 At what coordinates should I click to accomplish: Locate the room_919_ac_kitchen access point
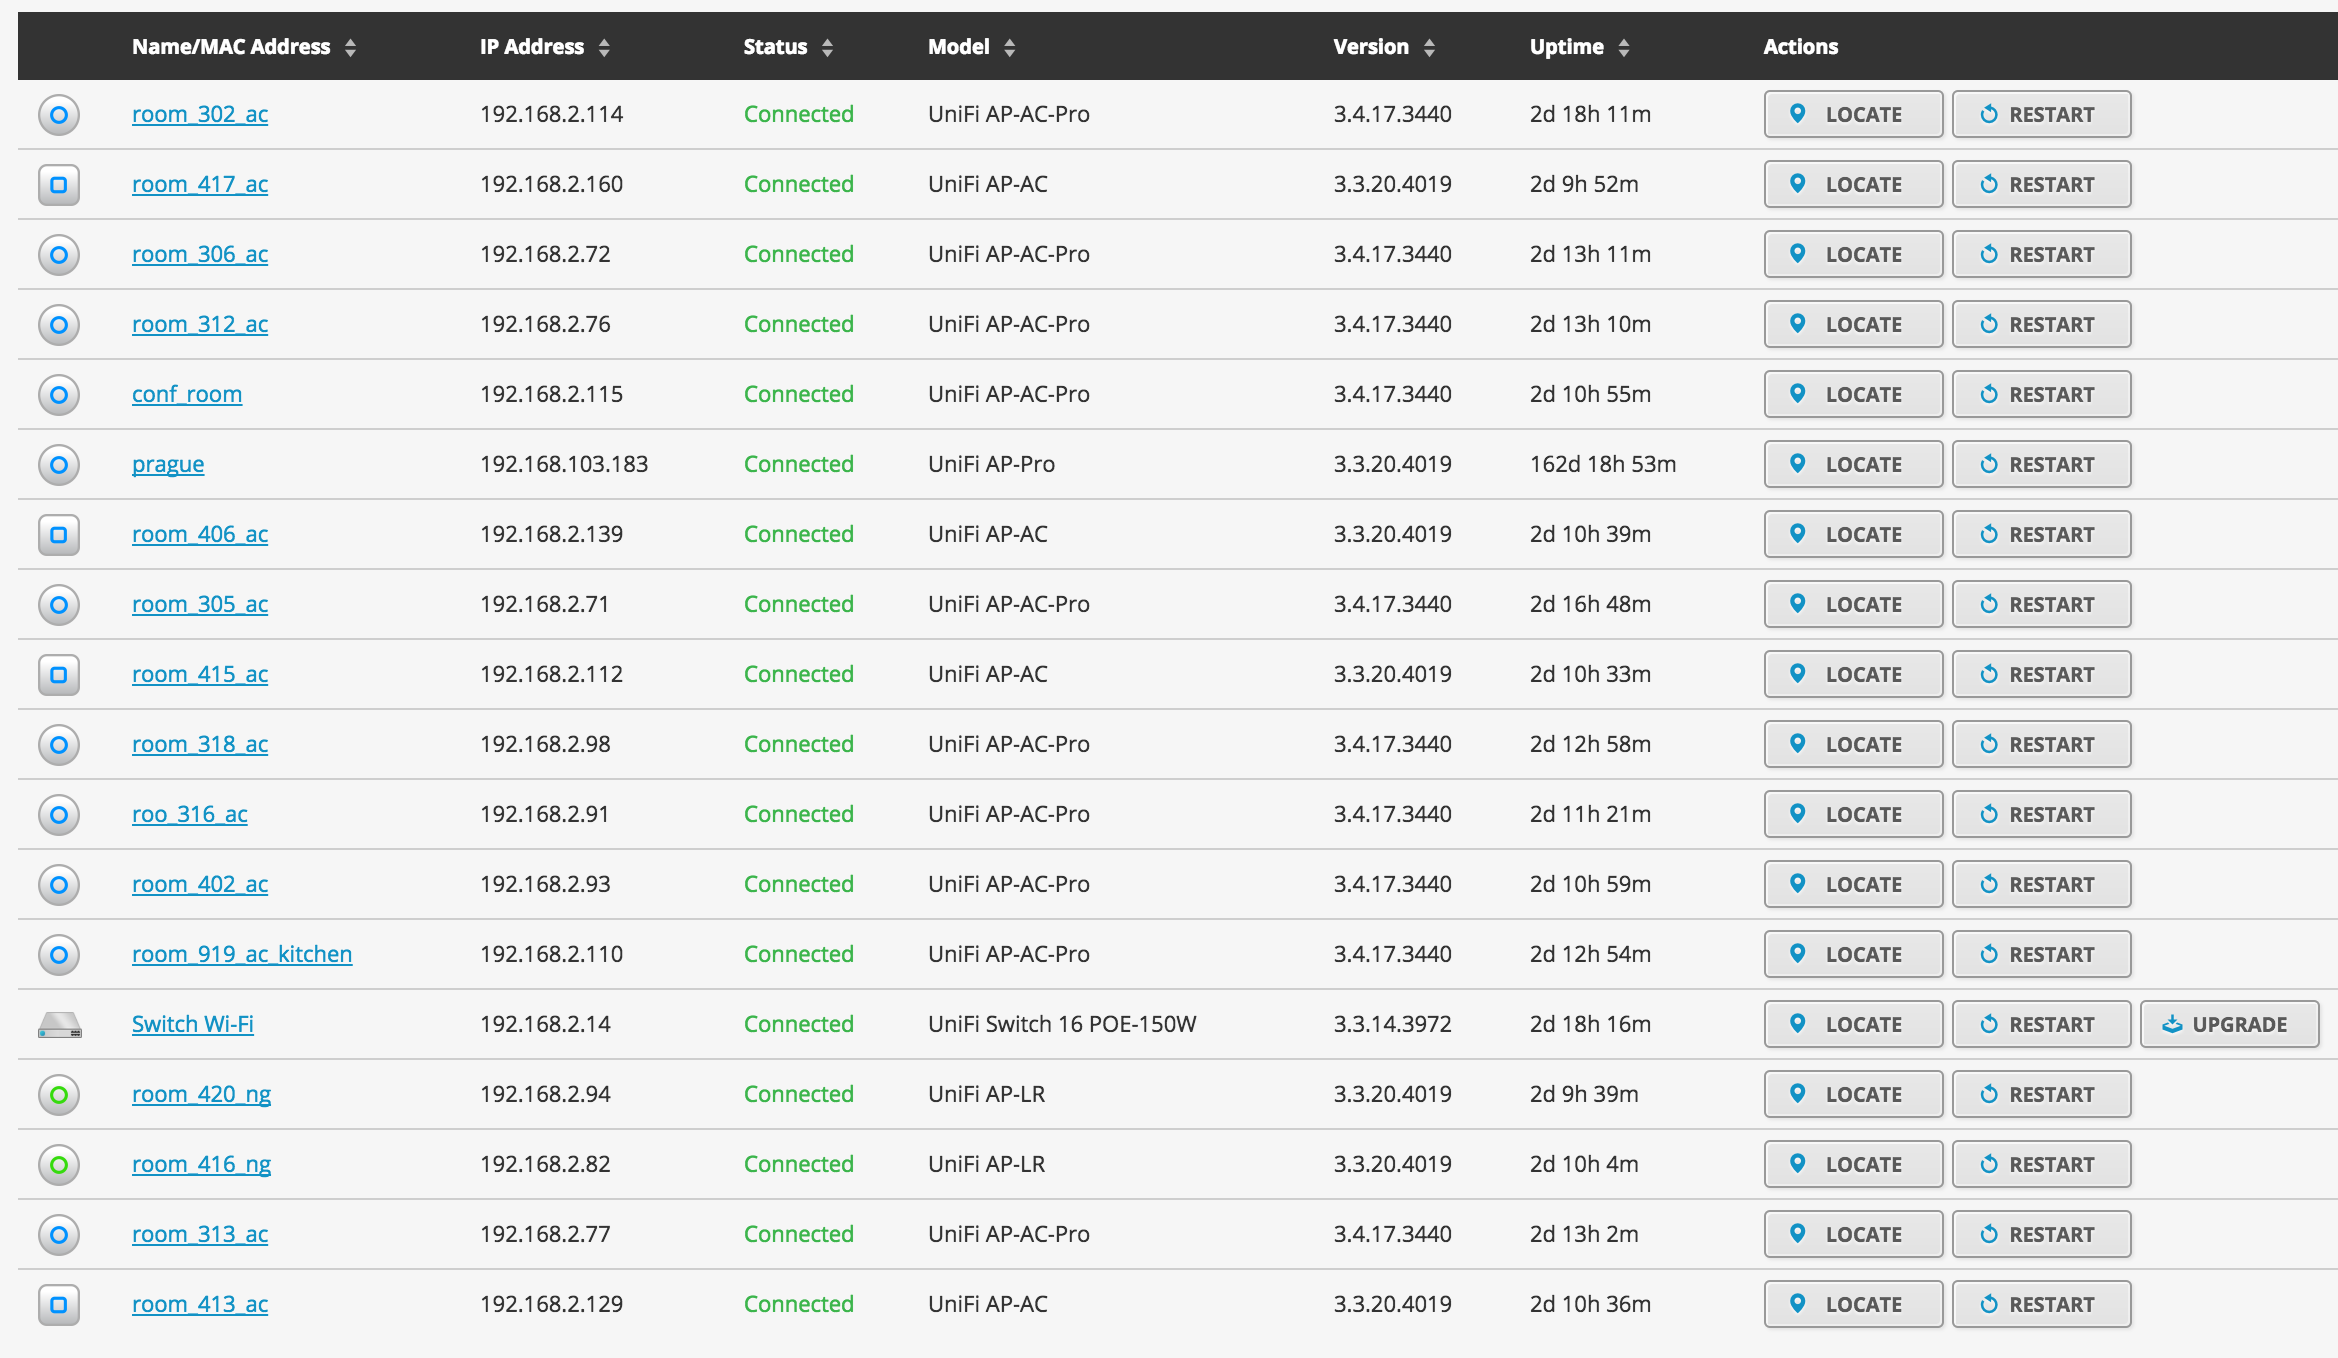pyautogui.click(x=1853, y=954)
